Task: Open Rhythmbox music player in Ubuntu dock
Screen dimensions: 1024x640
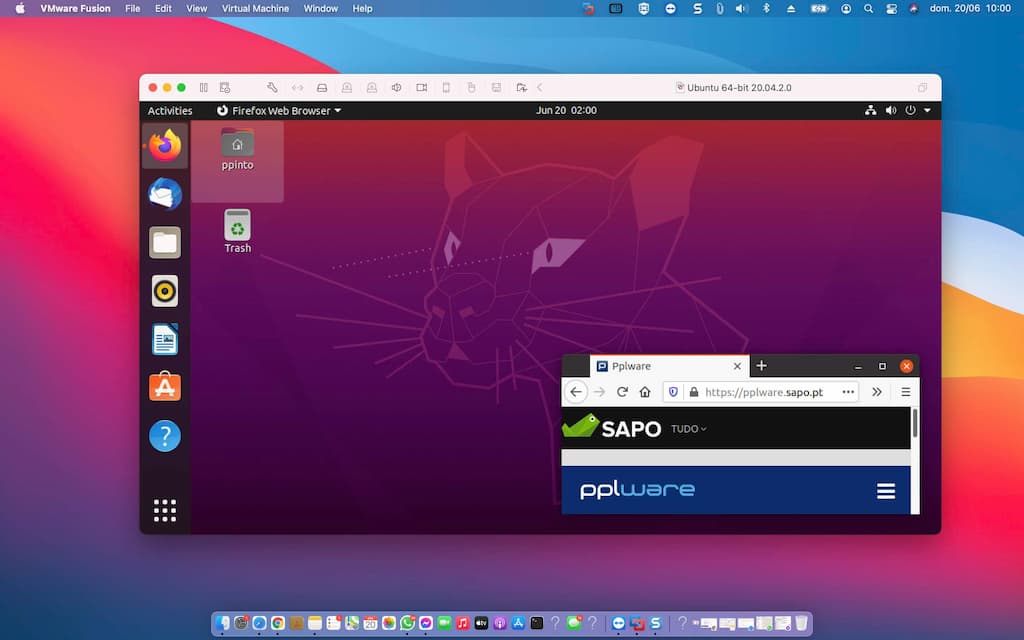Action: tap(165, 291)
